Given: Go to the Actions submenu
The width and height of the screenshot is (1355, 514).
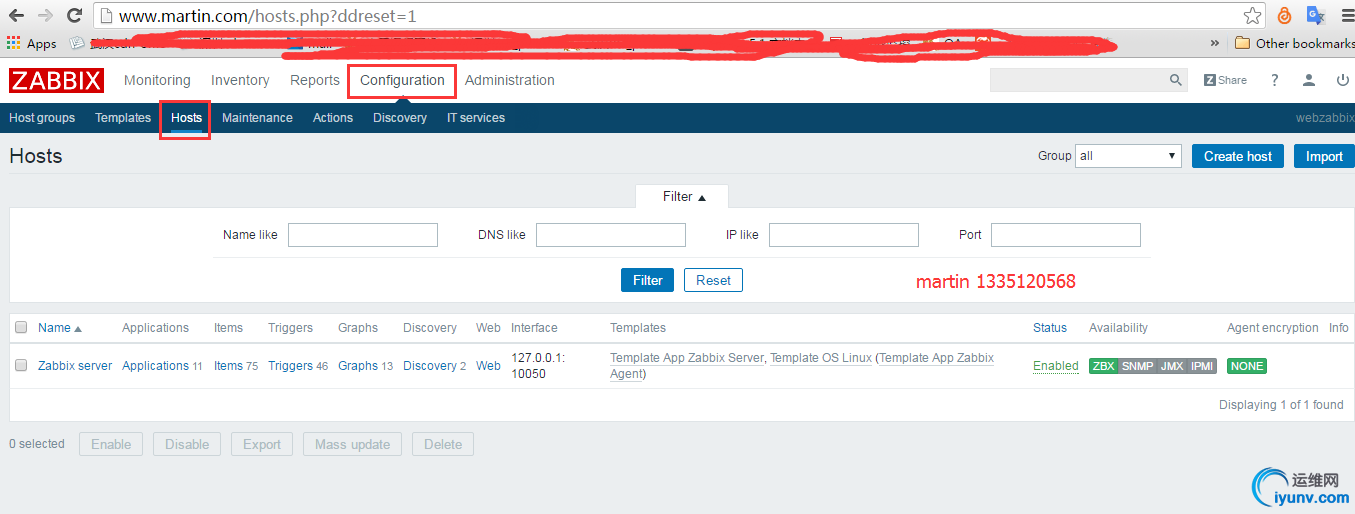Looking at the screenshot, I should [x=333, y=118].
